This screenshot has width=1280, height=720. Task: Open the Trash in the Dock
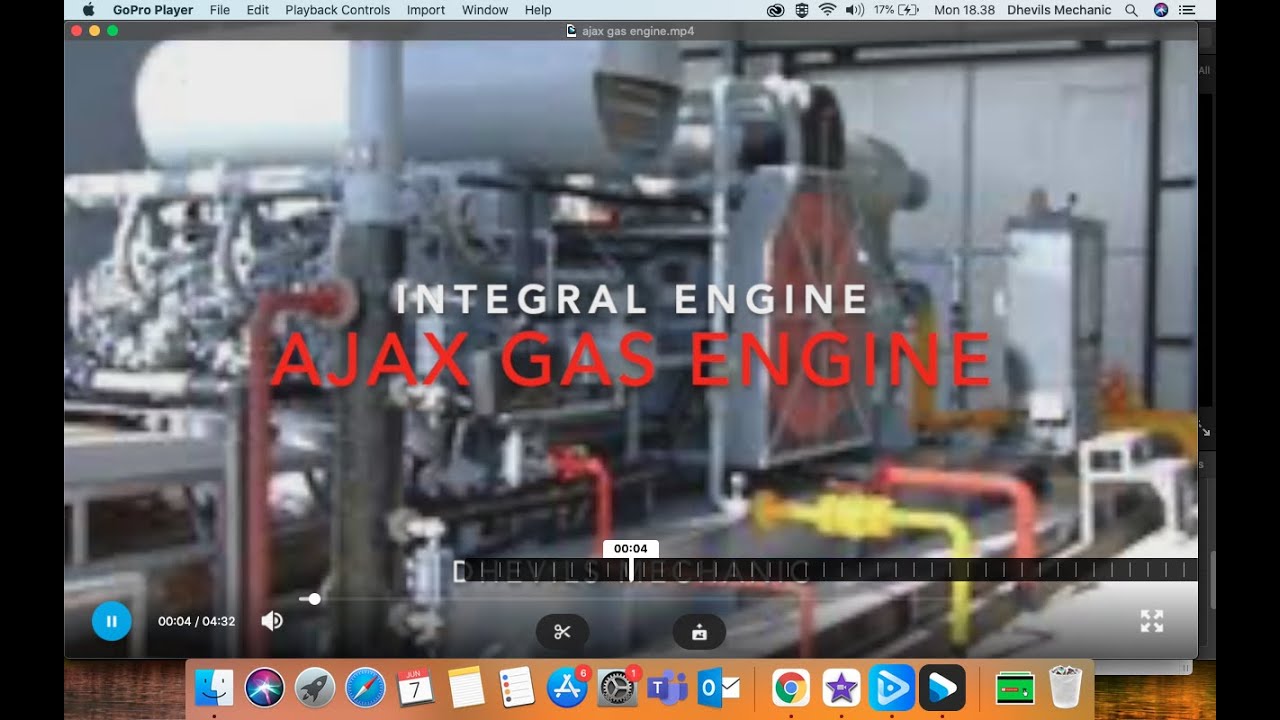1066,688
